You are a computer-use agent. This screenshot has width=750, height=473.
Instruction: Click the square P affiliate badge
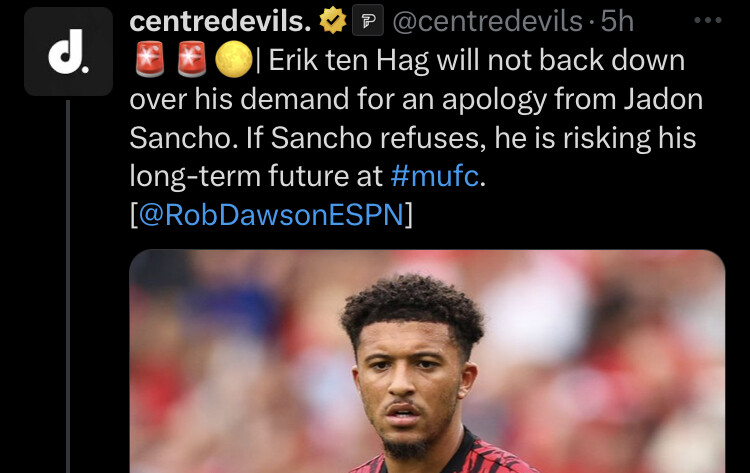pyautogui.click(x=367, y=21)
